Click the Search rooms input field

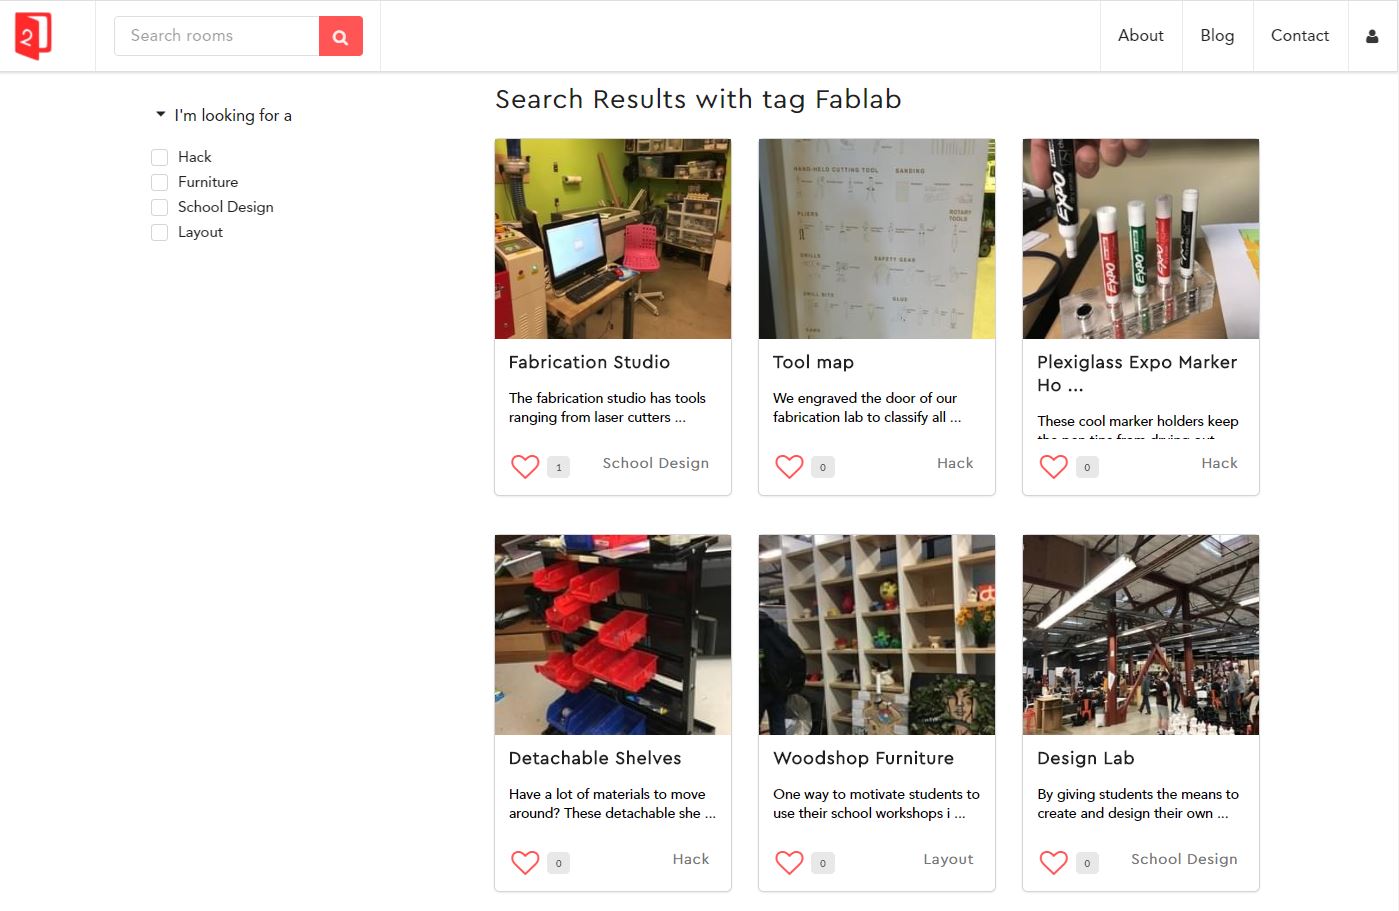(x=217, y=36)
